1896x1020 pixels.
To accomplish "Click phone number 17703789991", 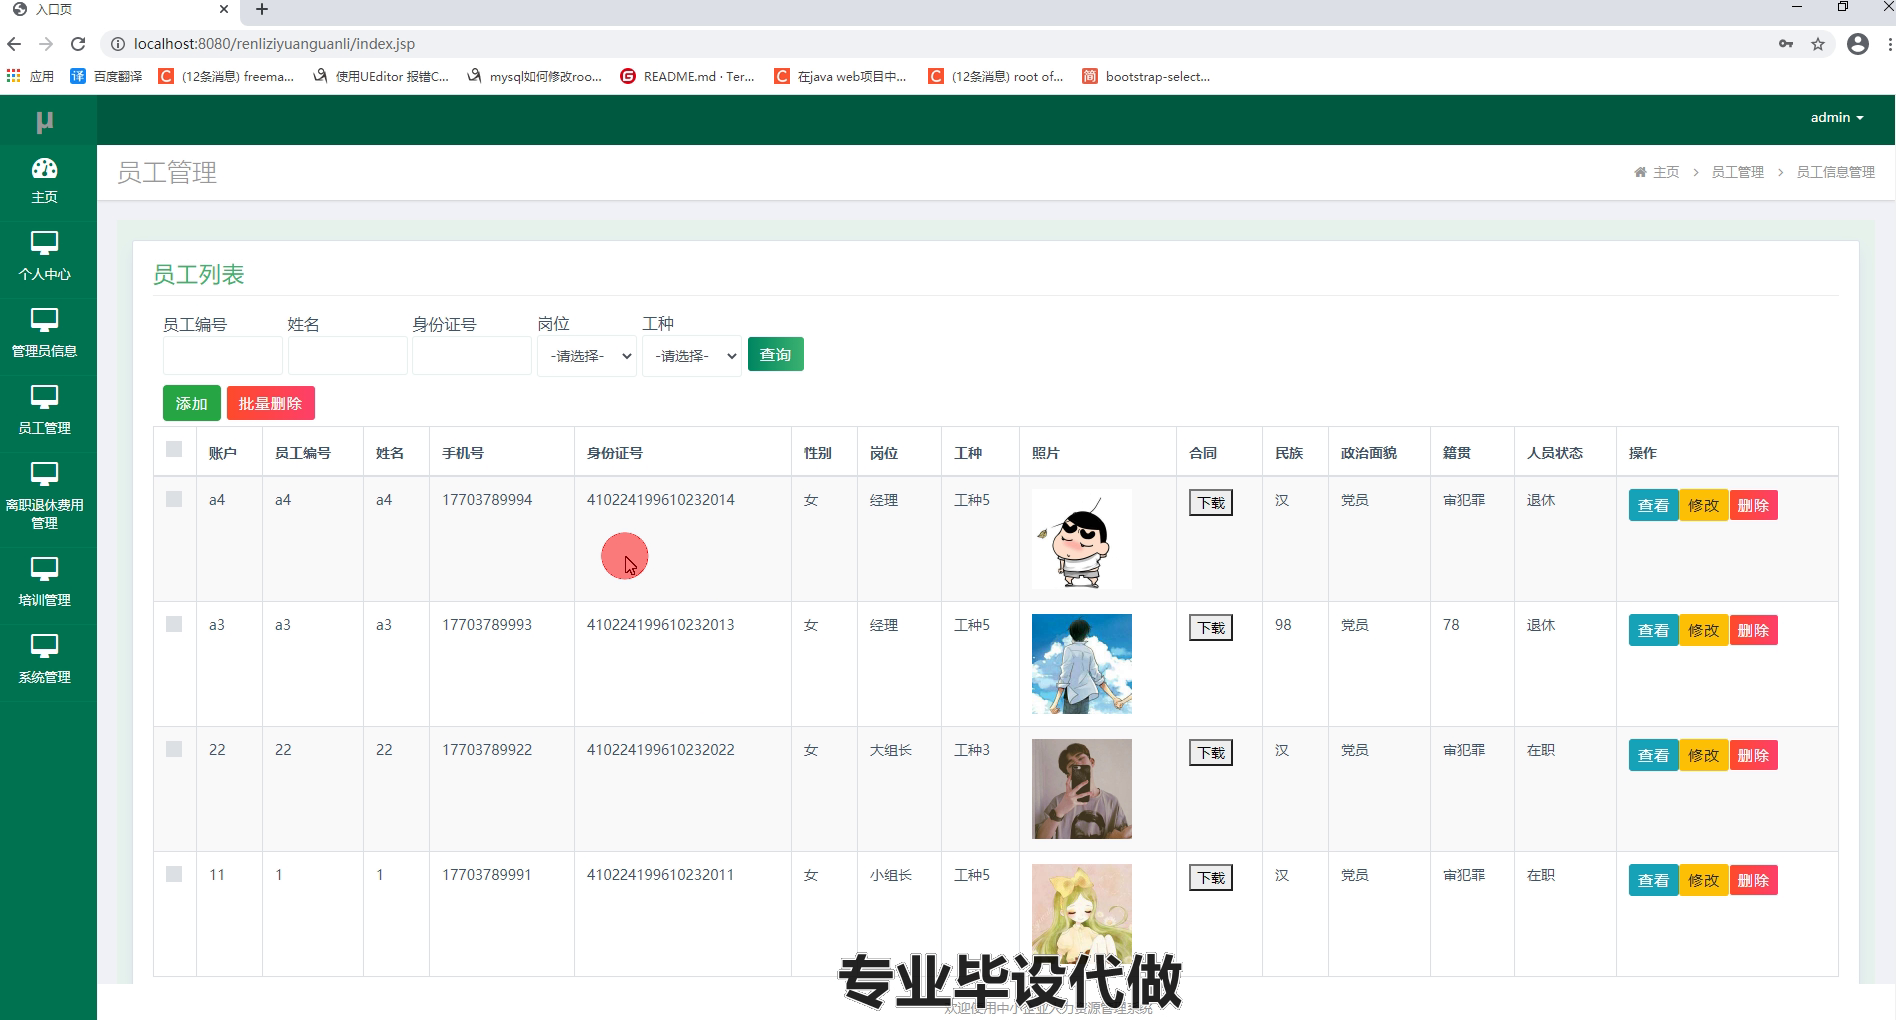I will (x=487, y=875).
